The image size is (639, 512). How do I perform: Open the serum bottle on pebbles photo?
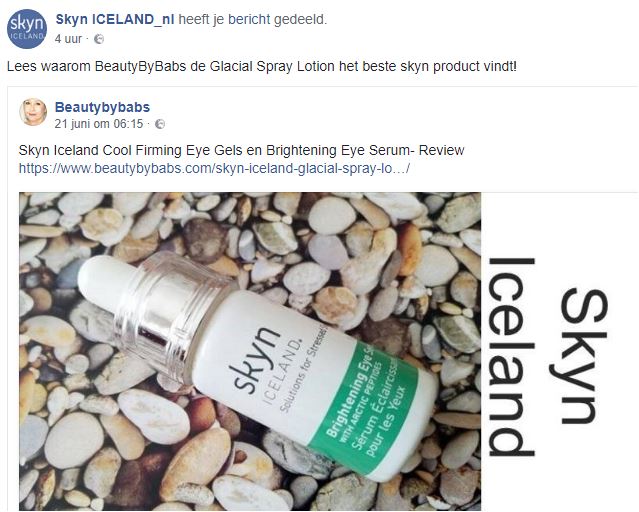[250, 351]
